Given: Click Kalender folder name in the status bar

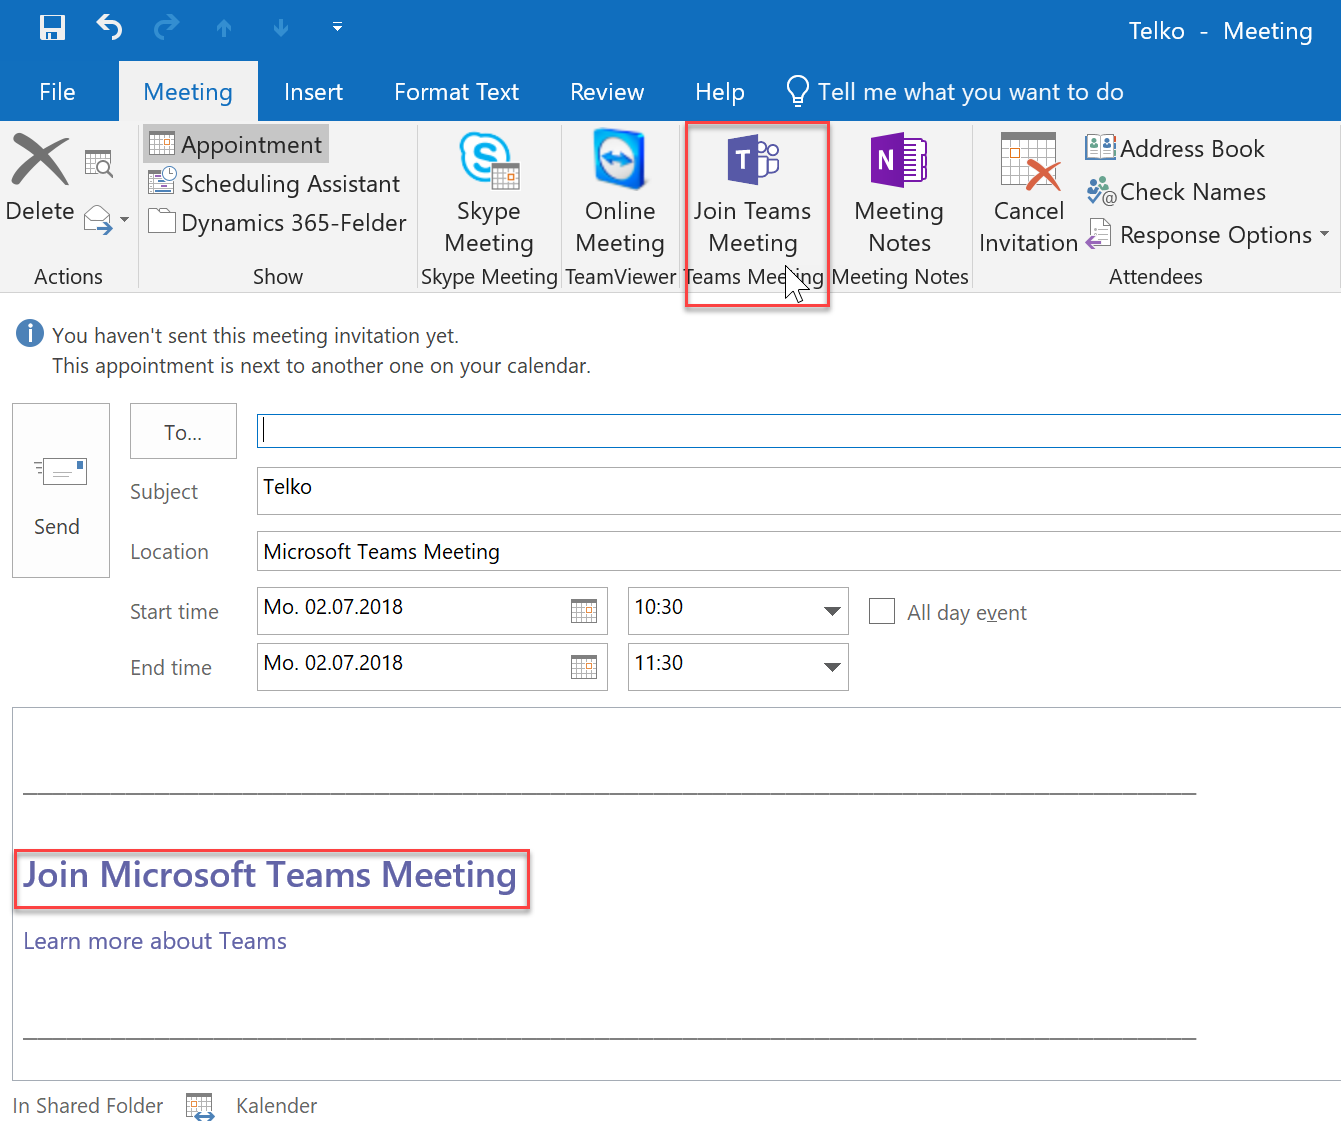Looking at the screenshot, I should (276, 1105).
